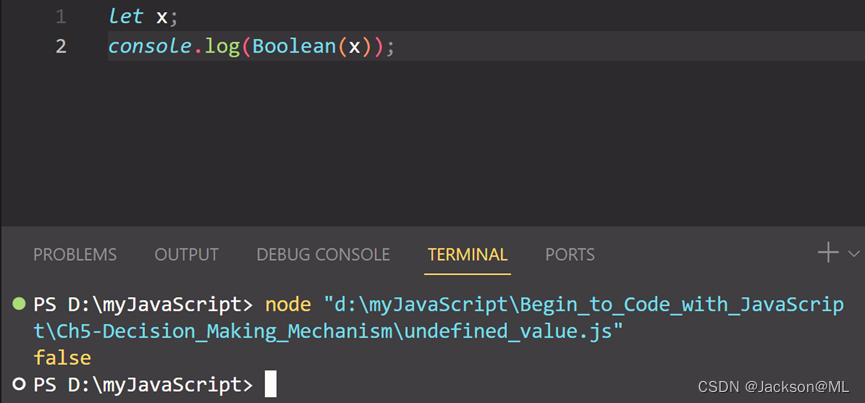865x403 pixels.
Task: Click the node command in terminal
Action: 288,304
